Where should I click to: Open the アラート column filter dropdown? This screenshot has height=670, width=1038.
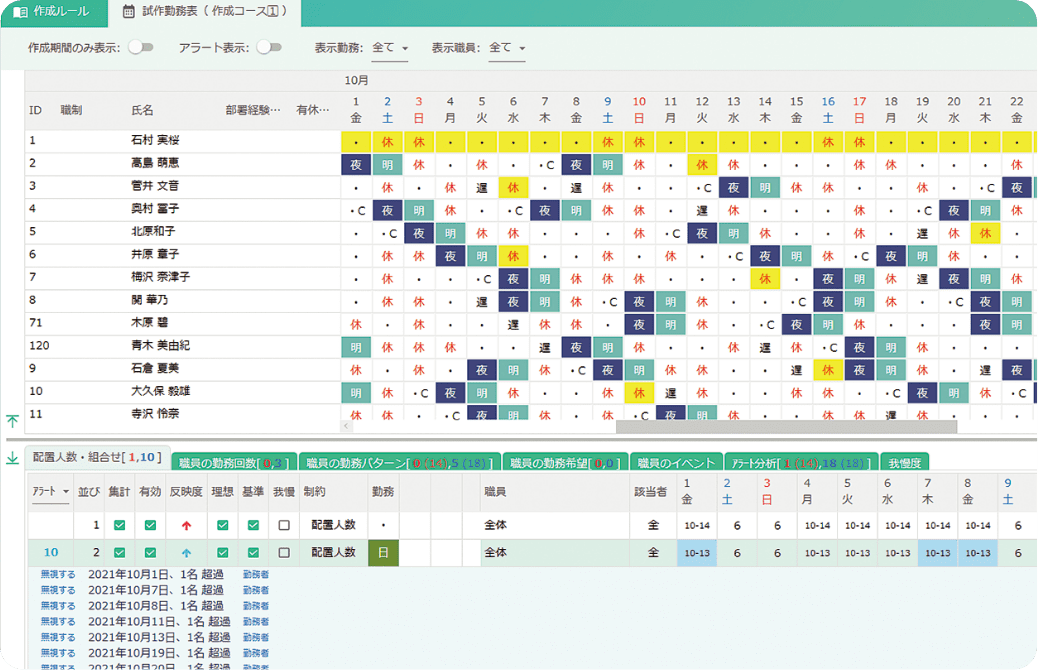(51, 492)
